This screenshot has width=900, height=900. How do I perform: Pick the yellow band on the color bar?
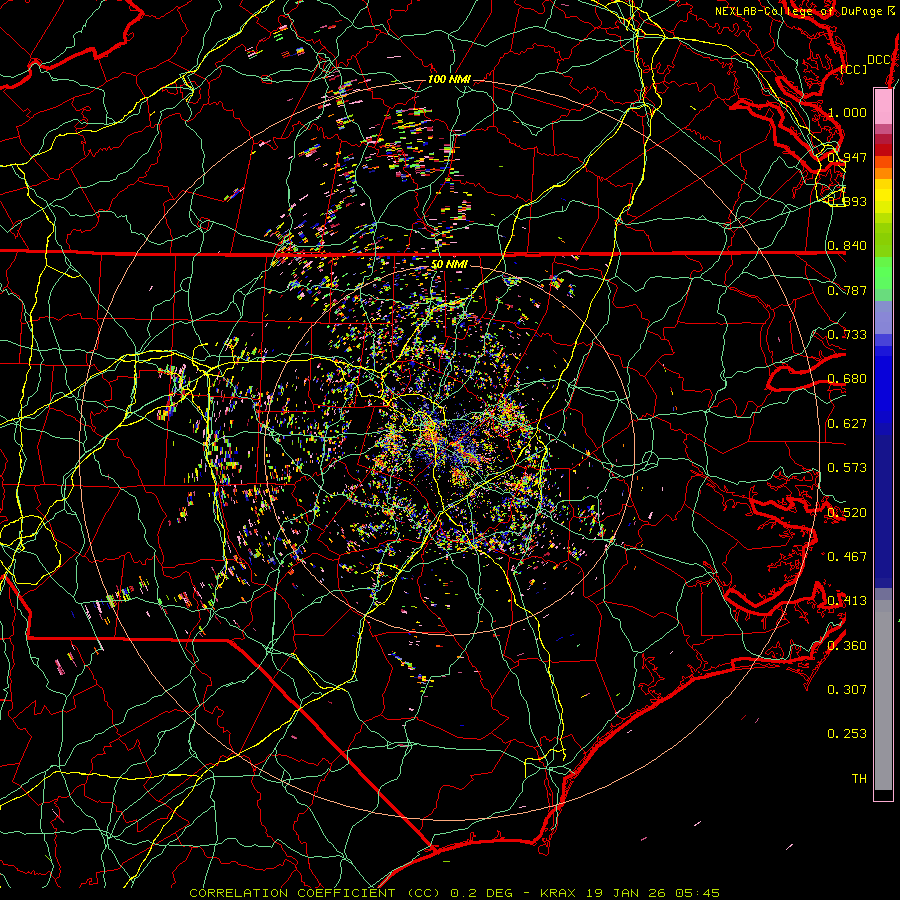(883, 197)
